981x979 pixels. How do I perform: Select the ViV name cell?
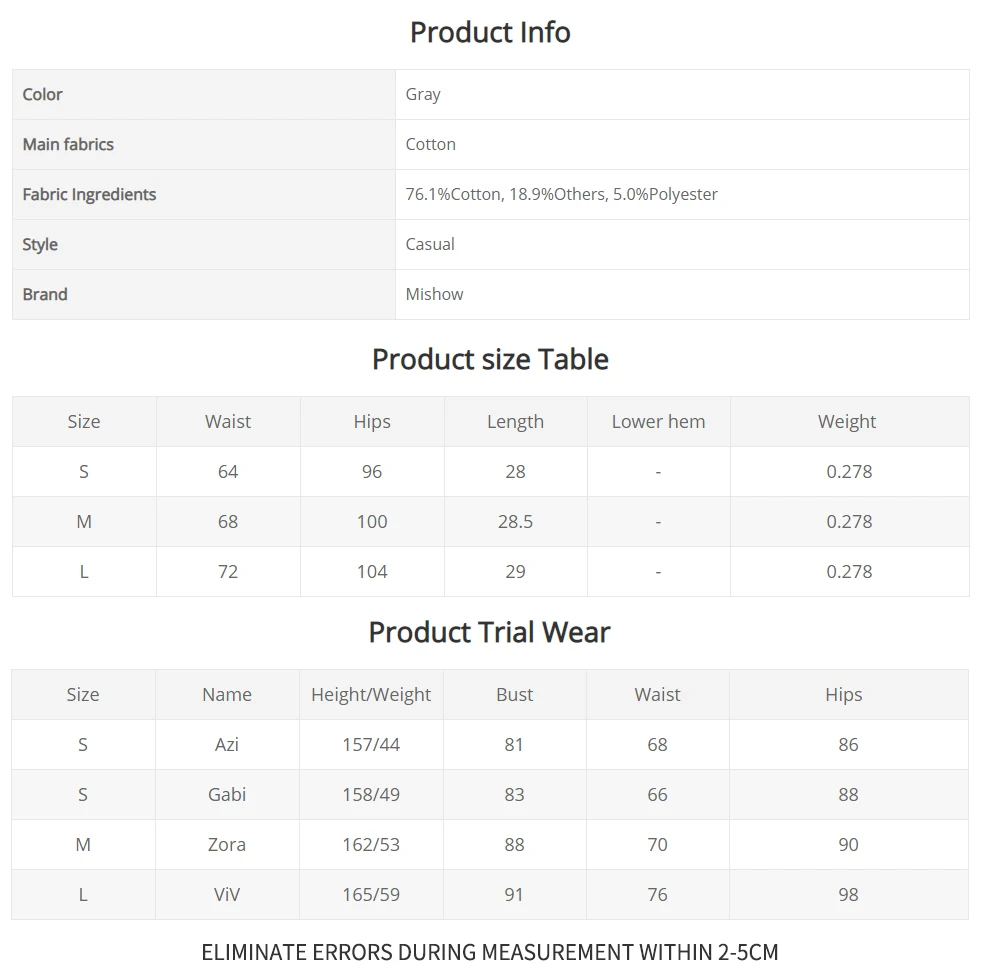[x=227, y=895]
